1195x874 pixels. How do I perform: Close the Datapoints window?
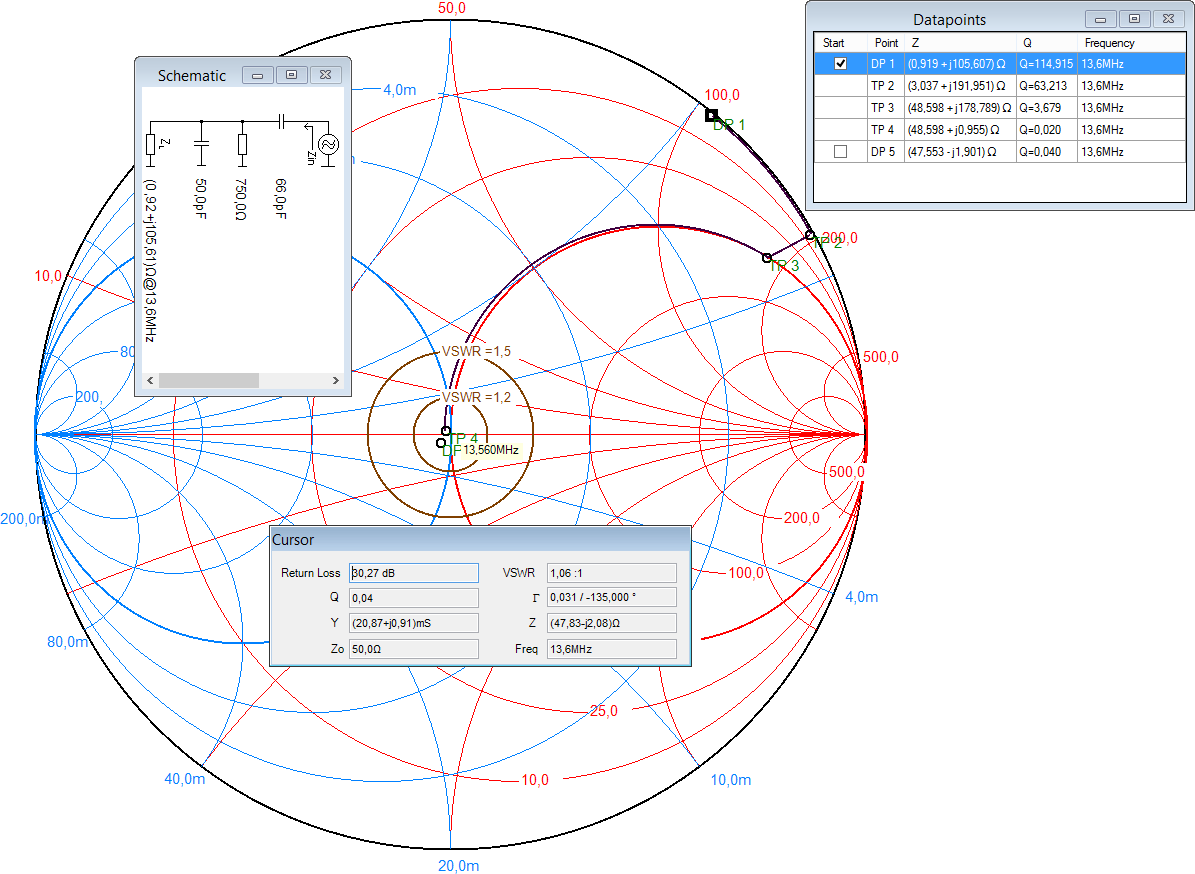pyautogui.click(x=1168, y=19)
